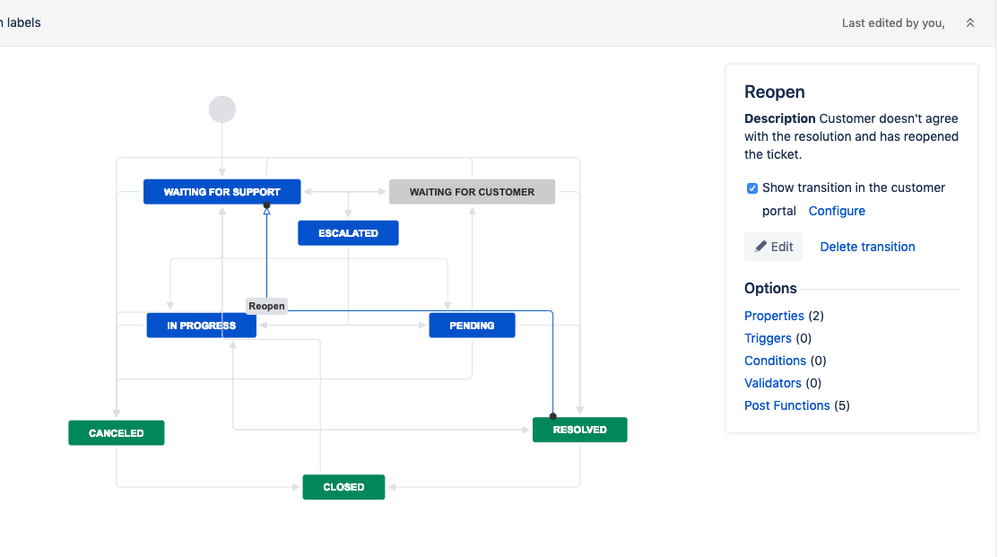Select the Waiting for Support status node
The height and width of the screenshot is (557, 999).
pos(221,192)
